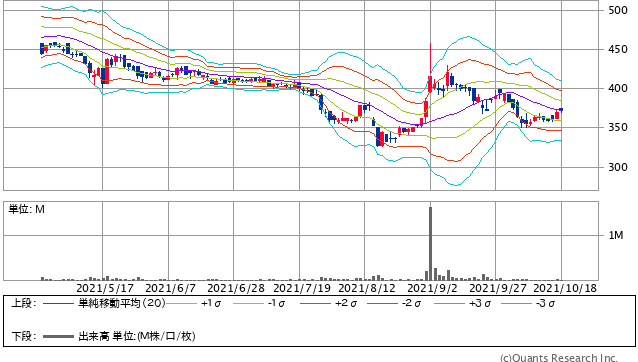638x362 pixels.
Task: Click the 2021/10/18 date label
Action: pyautogui.click(x=565, y=288)
